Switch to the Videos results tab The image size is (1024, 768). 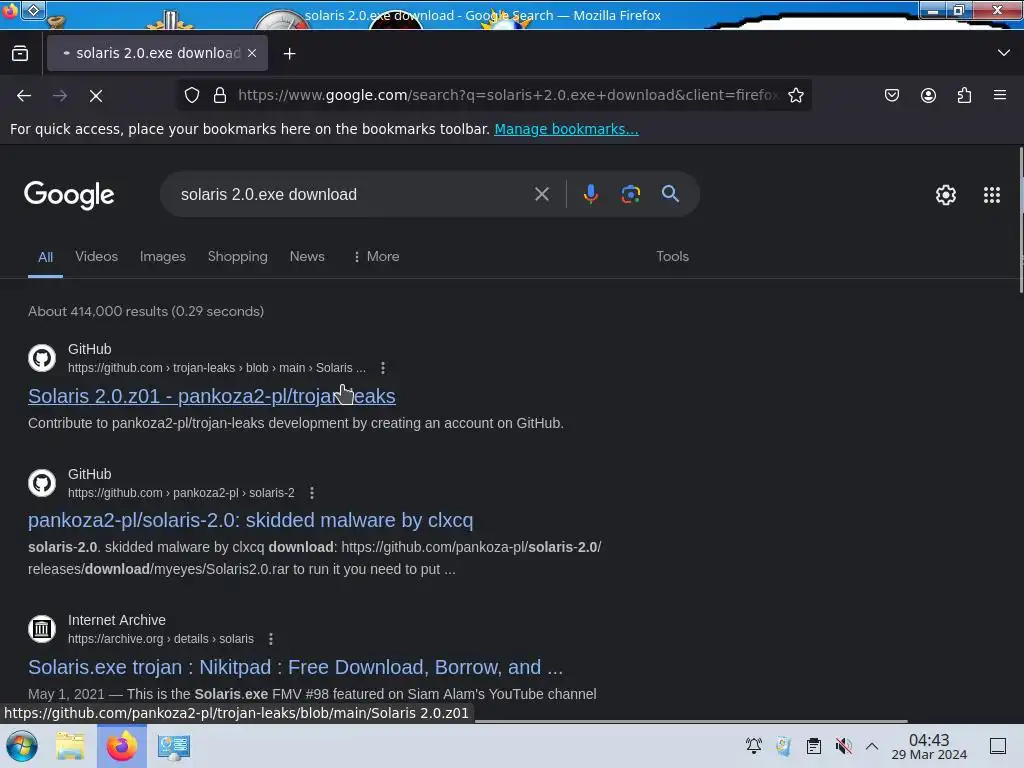click(97, 257)
